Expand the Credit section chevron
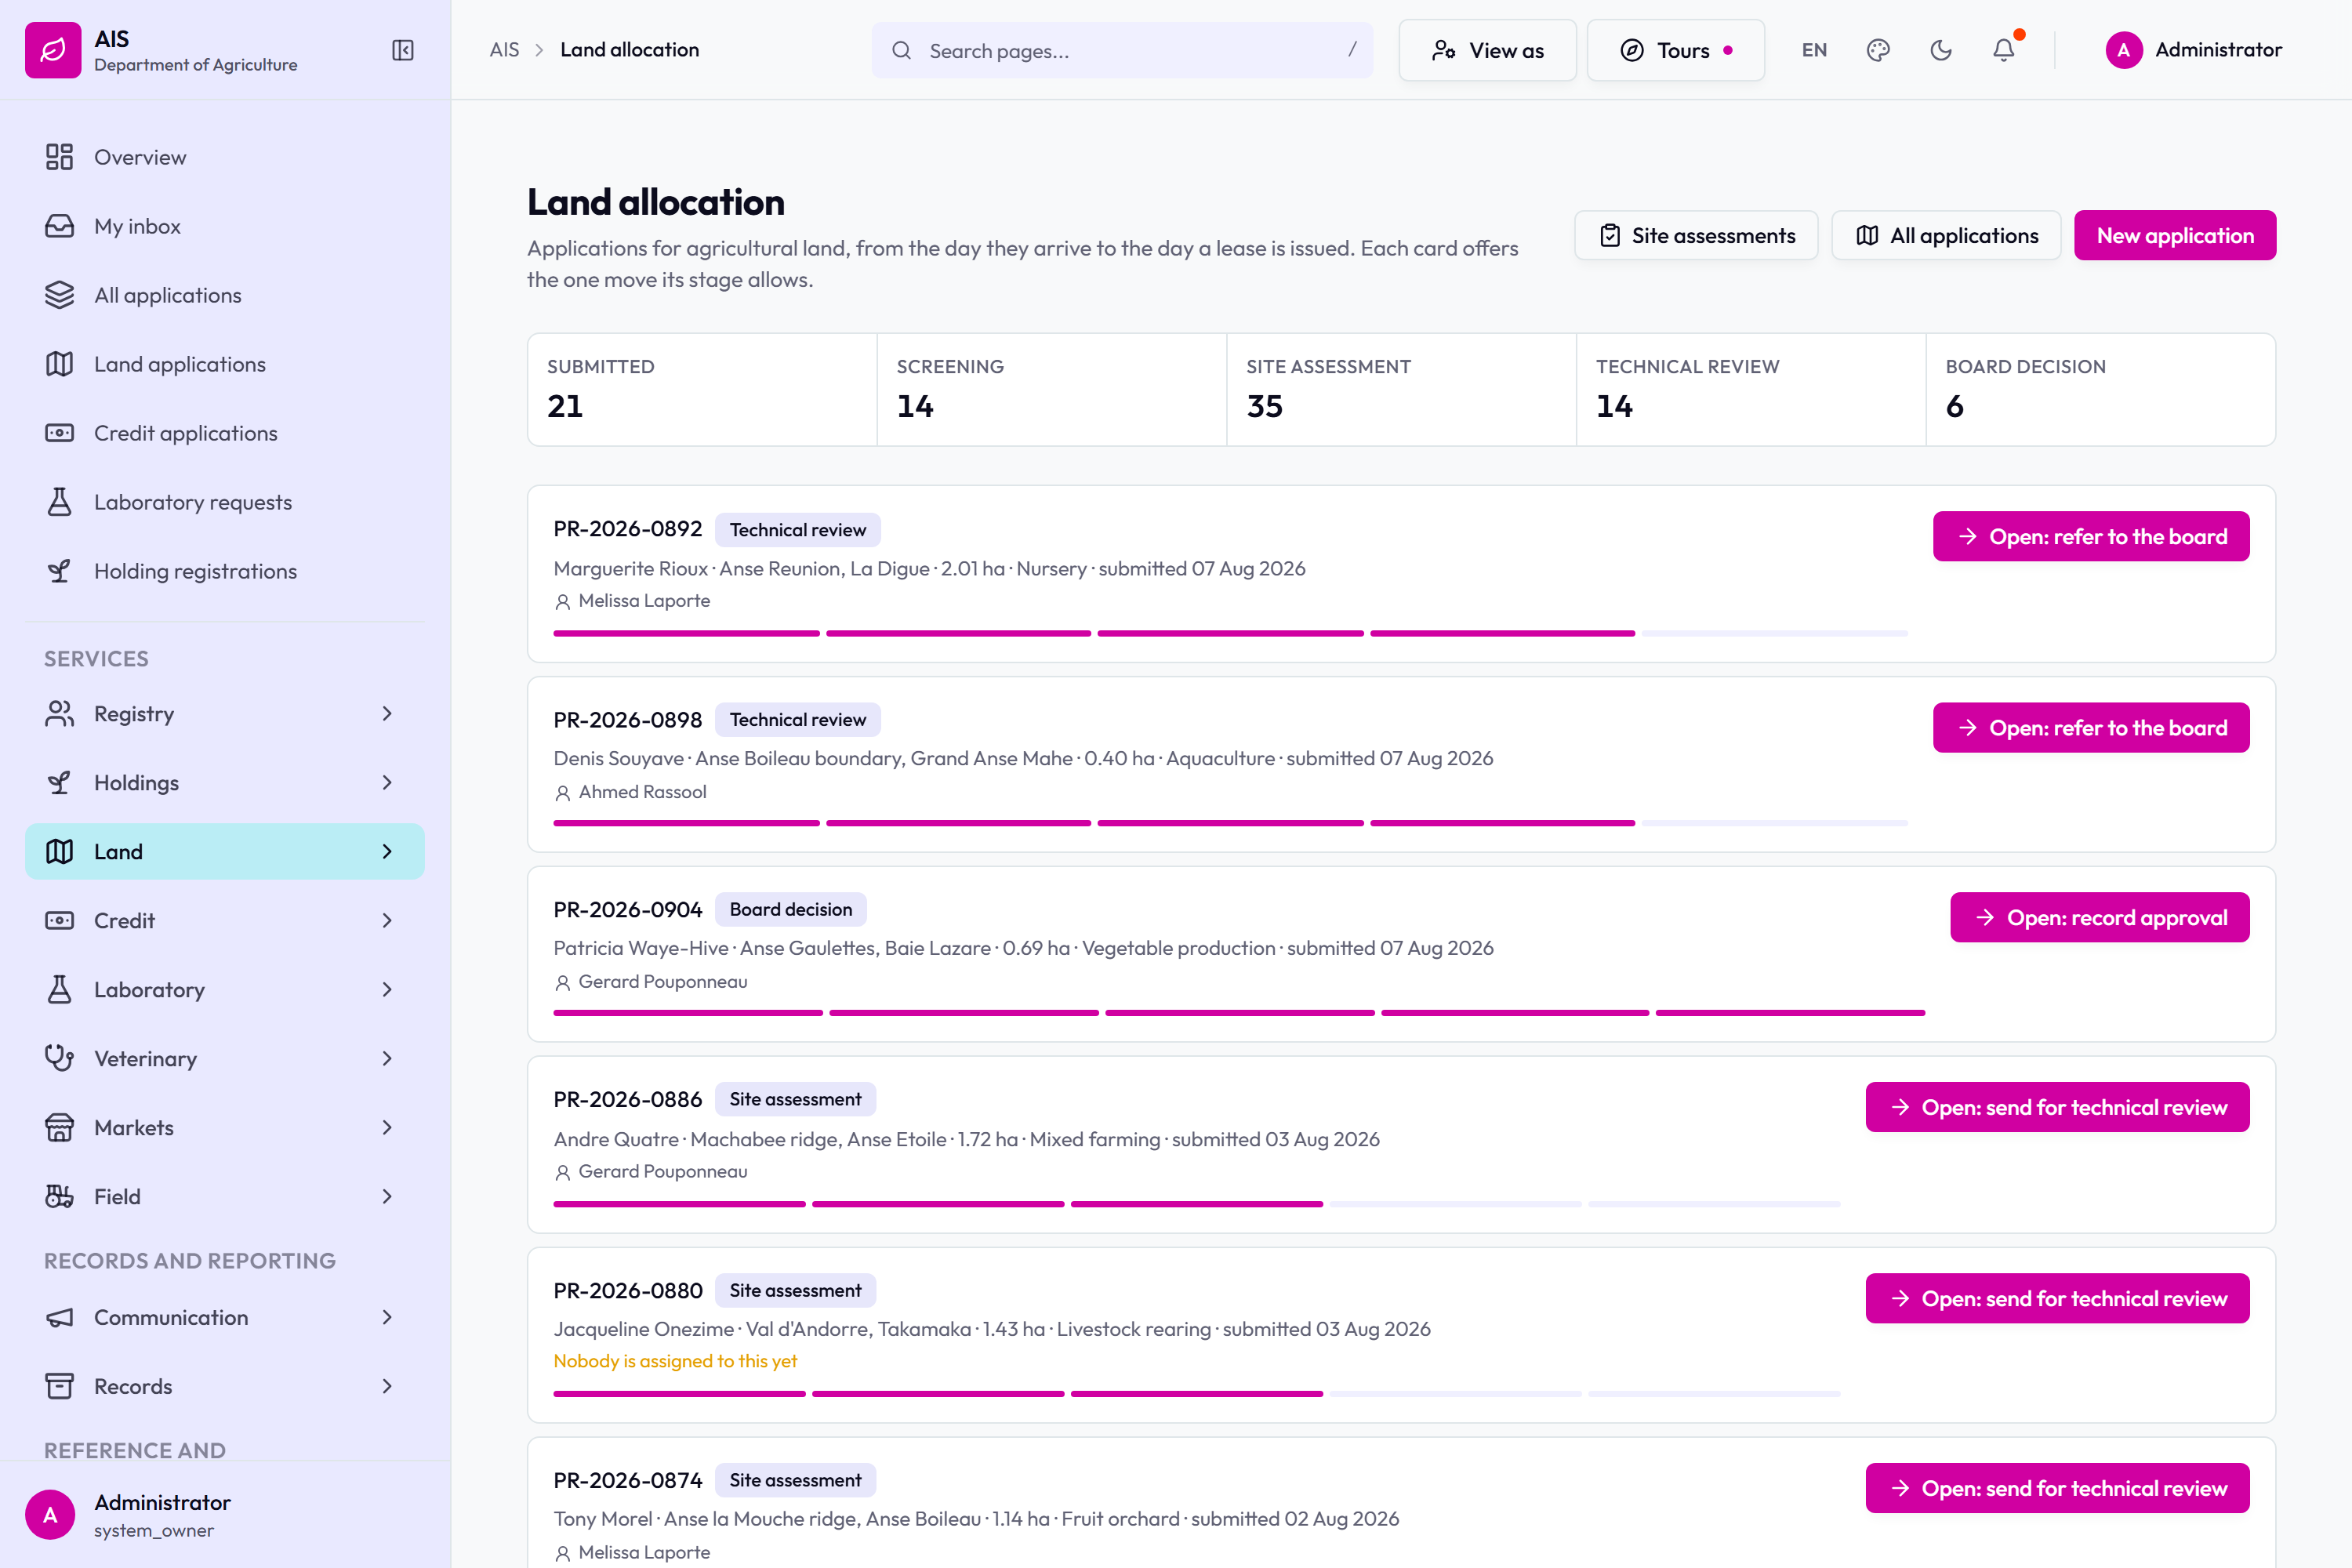The image size is (2352, 1568). tap(387, 921)
